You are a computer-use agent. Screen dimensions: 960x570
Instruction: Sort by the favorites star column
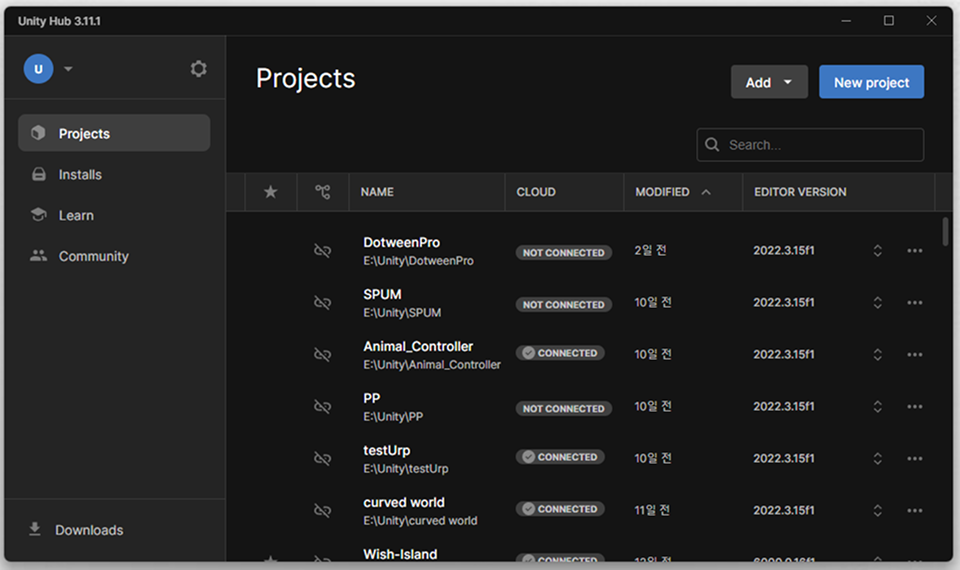271,192
